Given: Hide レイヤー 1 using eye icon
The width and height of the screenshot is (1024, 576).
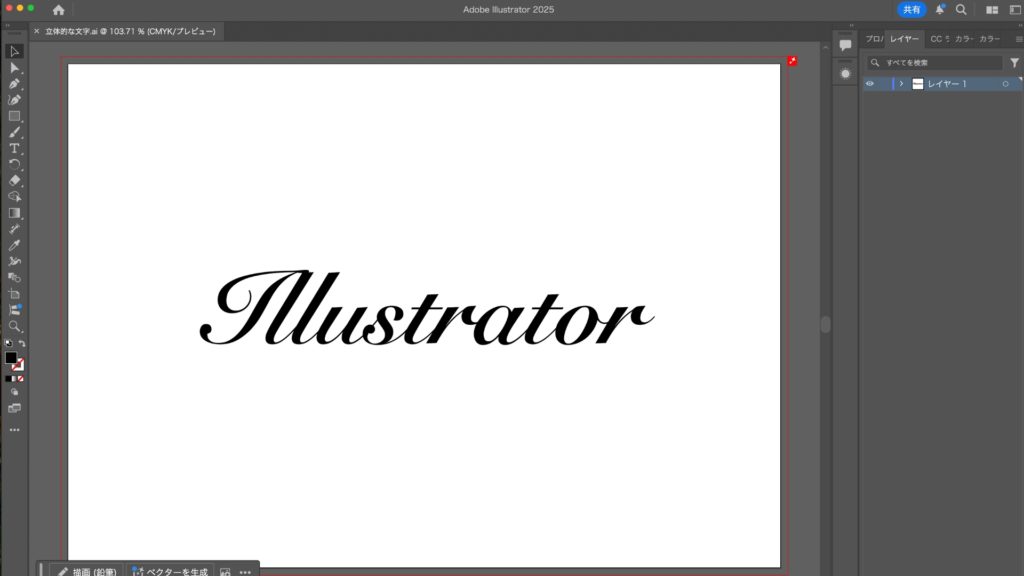Looking at the screenshot, I should (x=869, y=84).
